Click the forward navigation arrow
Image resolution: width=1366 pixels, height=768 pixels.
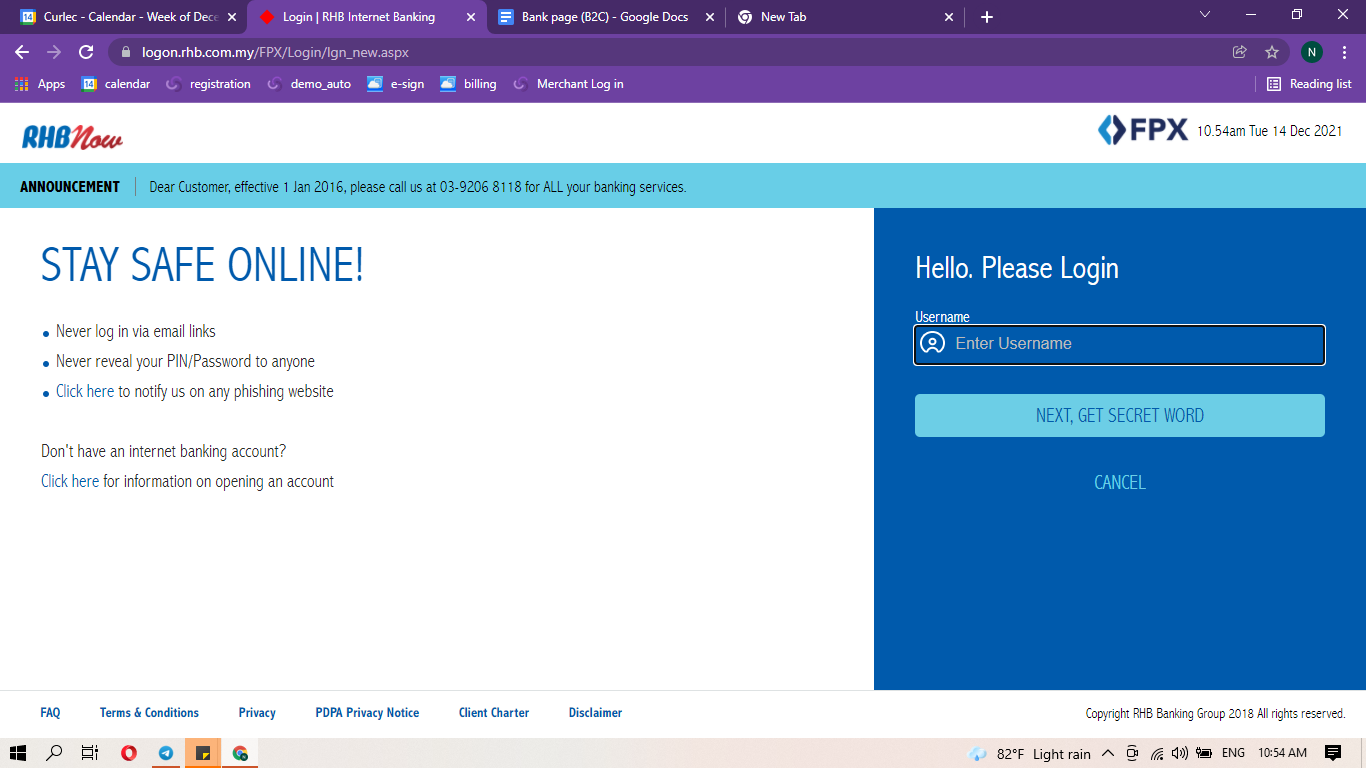coord(54,52)
